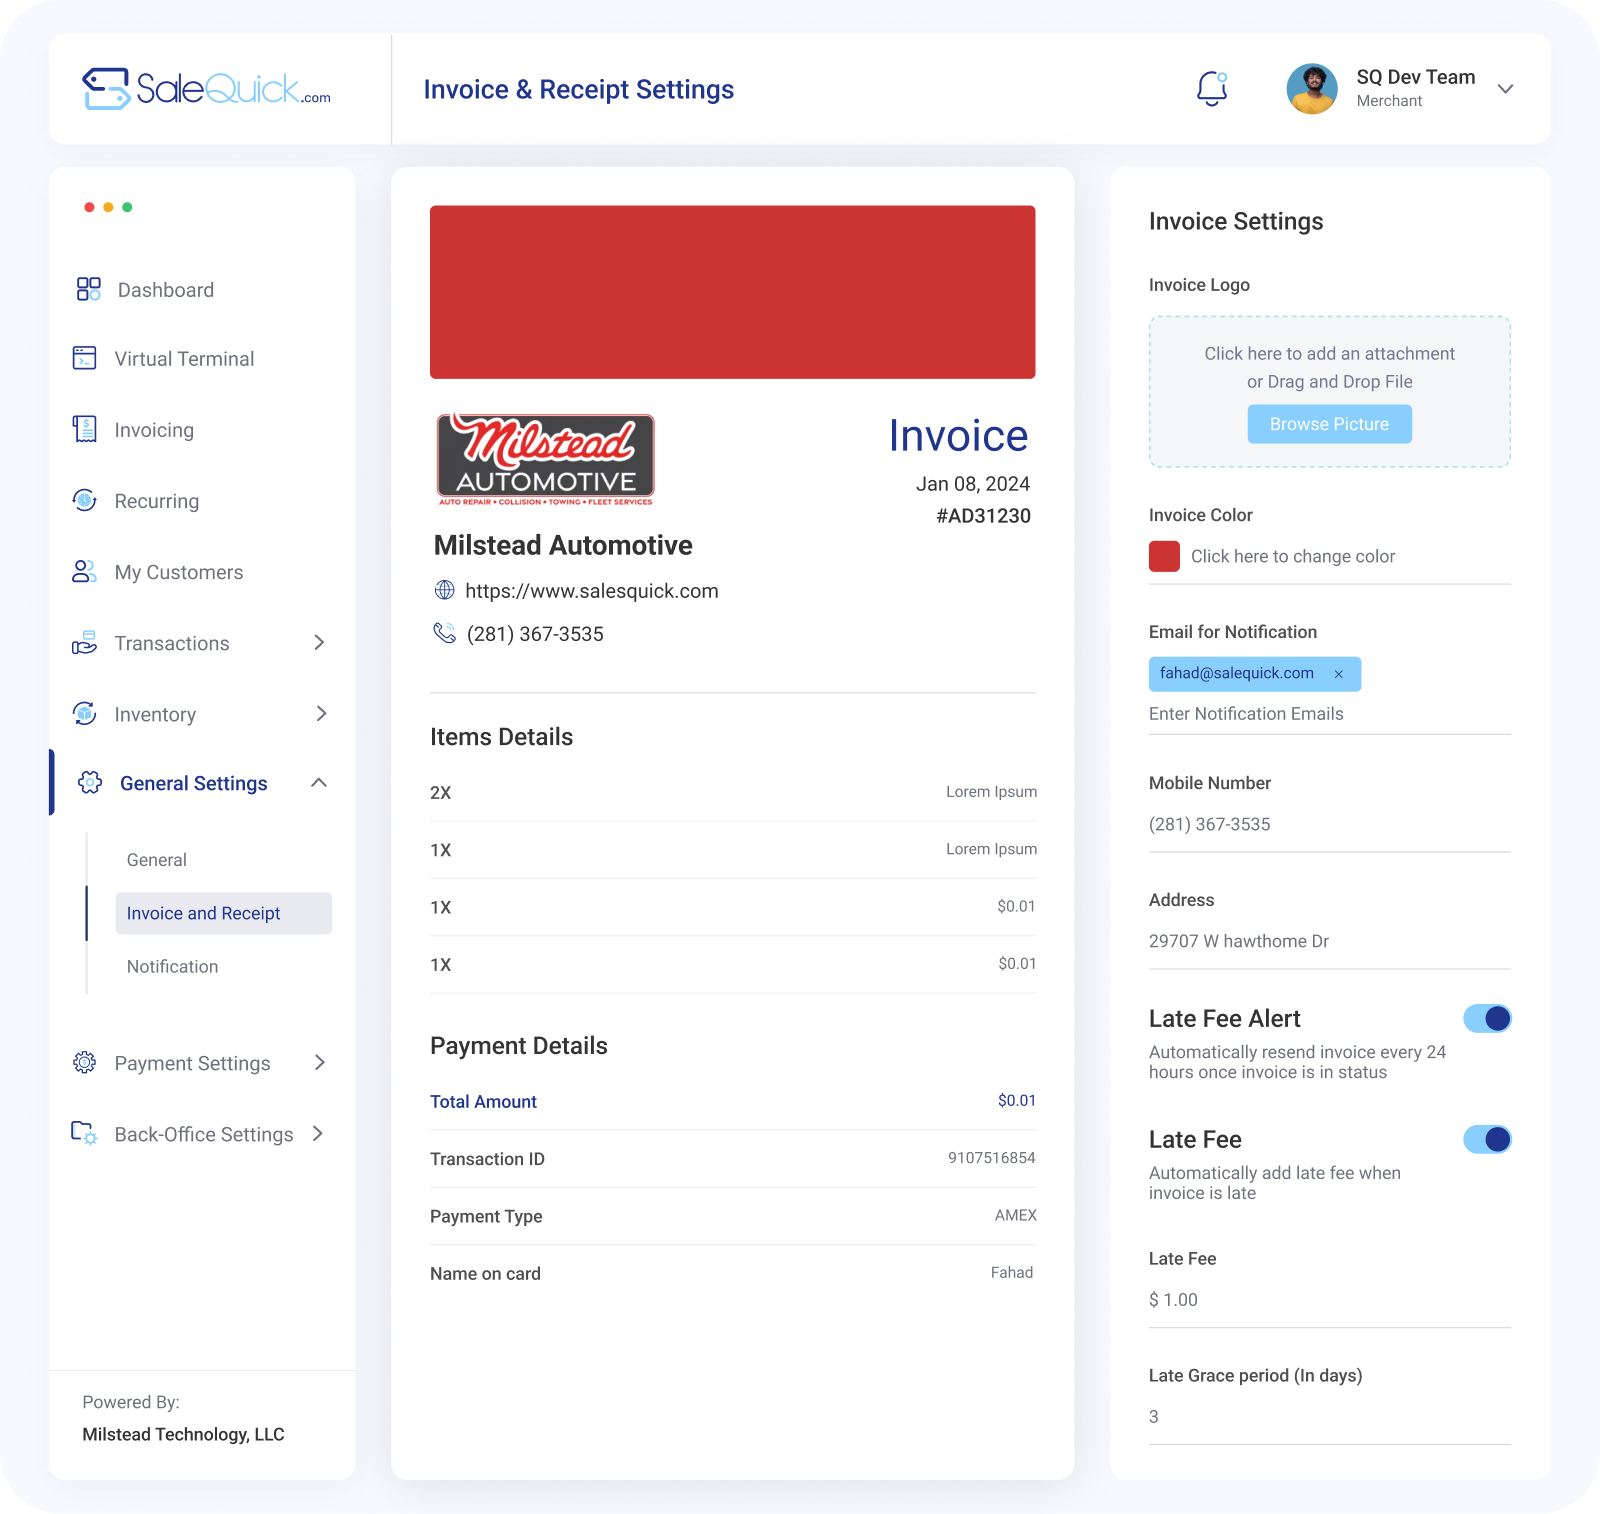Open the notifications bell icon
This screenshot has height=1514, width=1600.
click(x=1212, y=88)
